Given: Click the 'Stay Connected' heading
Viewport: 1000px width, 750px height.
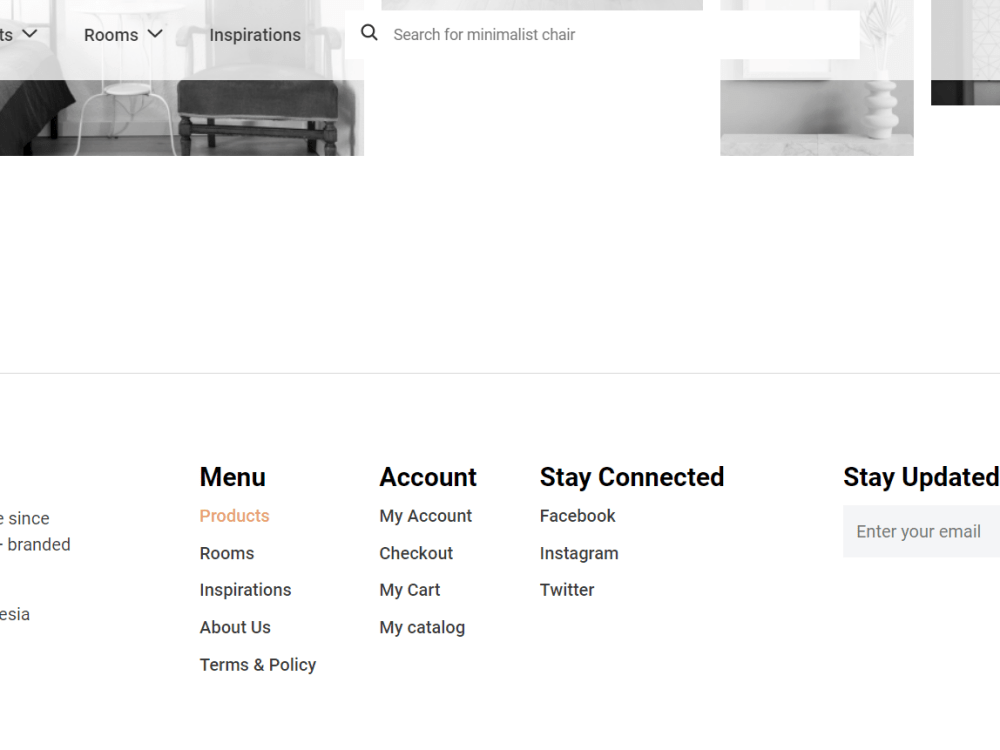Looking at the screenshot, I should [632, 478].
